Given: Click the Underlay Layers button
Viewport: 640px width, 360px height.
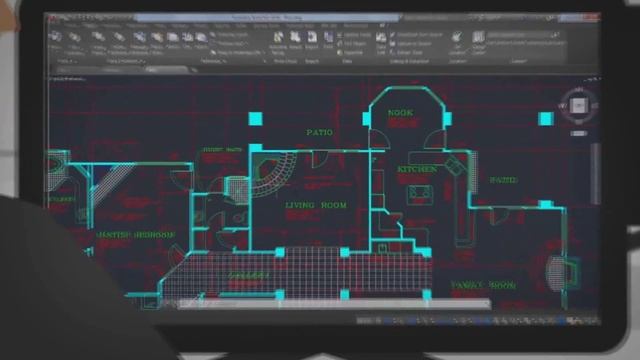Looking at the screenshot, I should coord(230,35).
